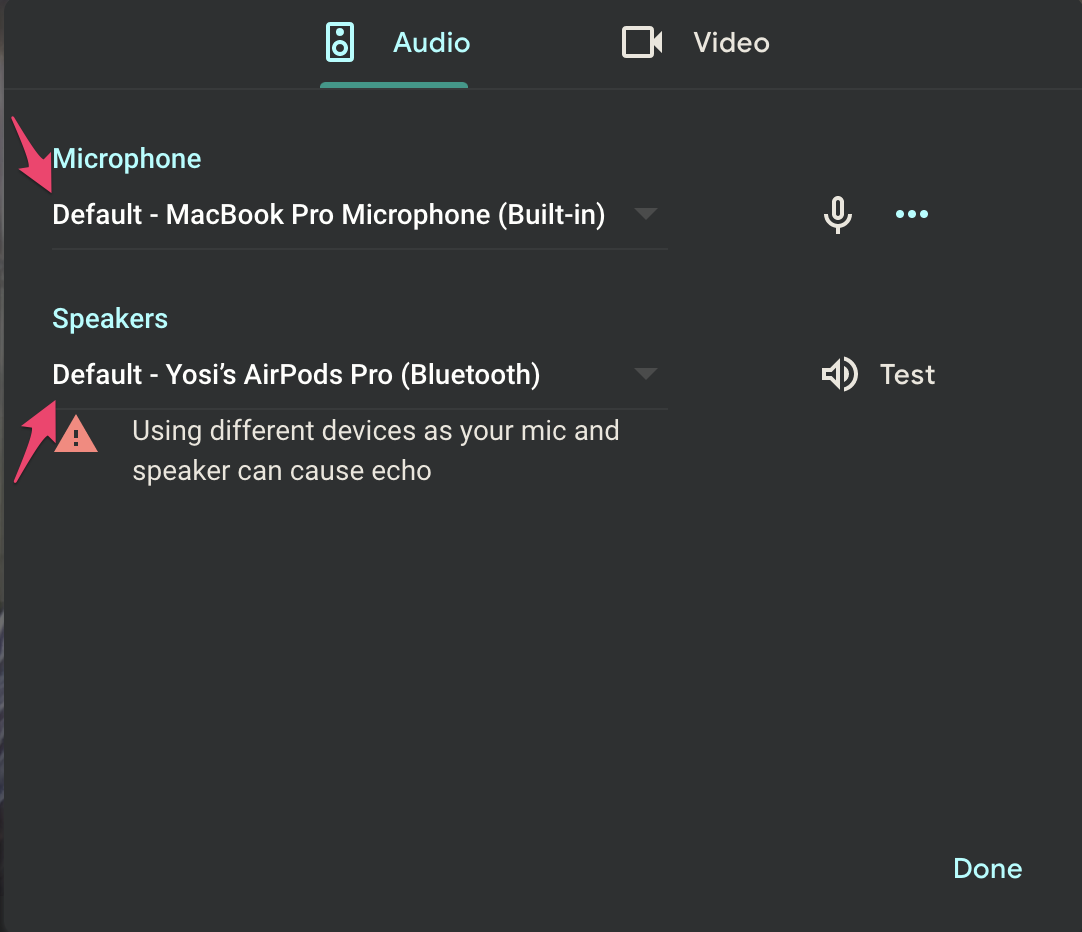
Task: Click the speaker icon beside Audio tab
Action: point(340,42)
